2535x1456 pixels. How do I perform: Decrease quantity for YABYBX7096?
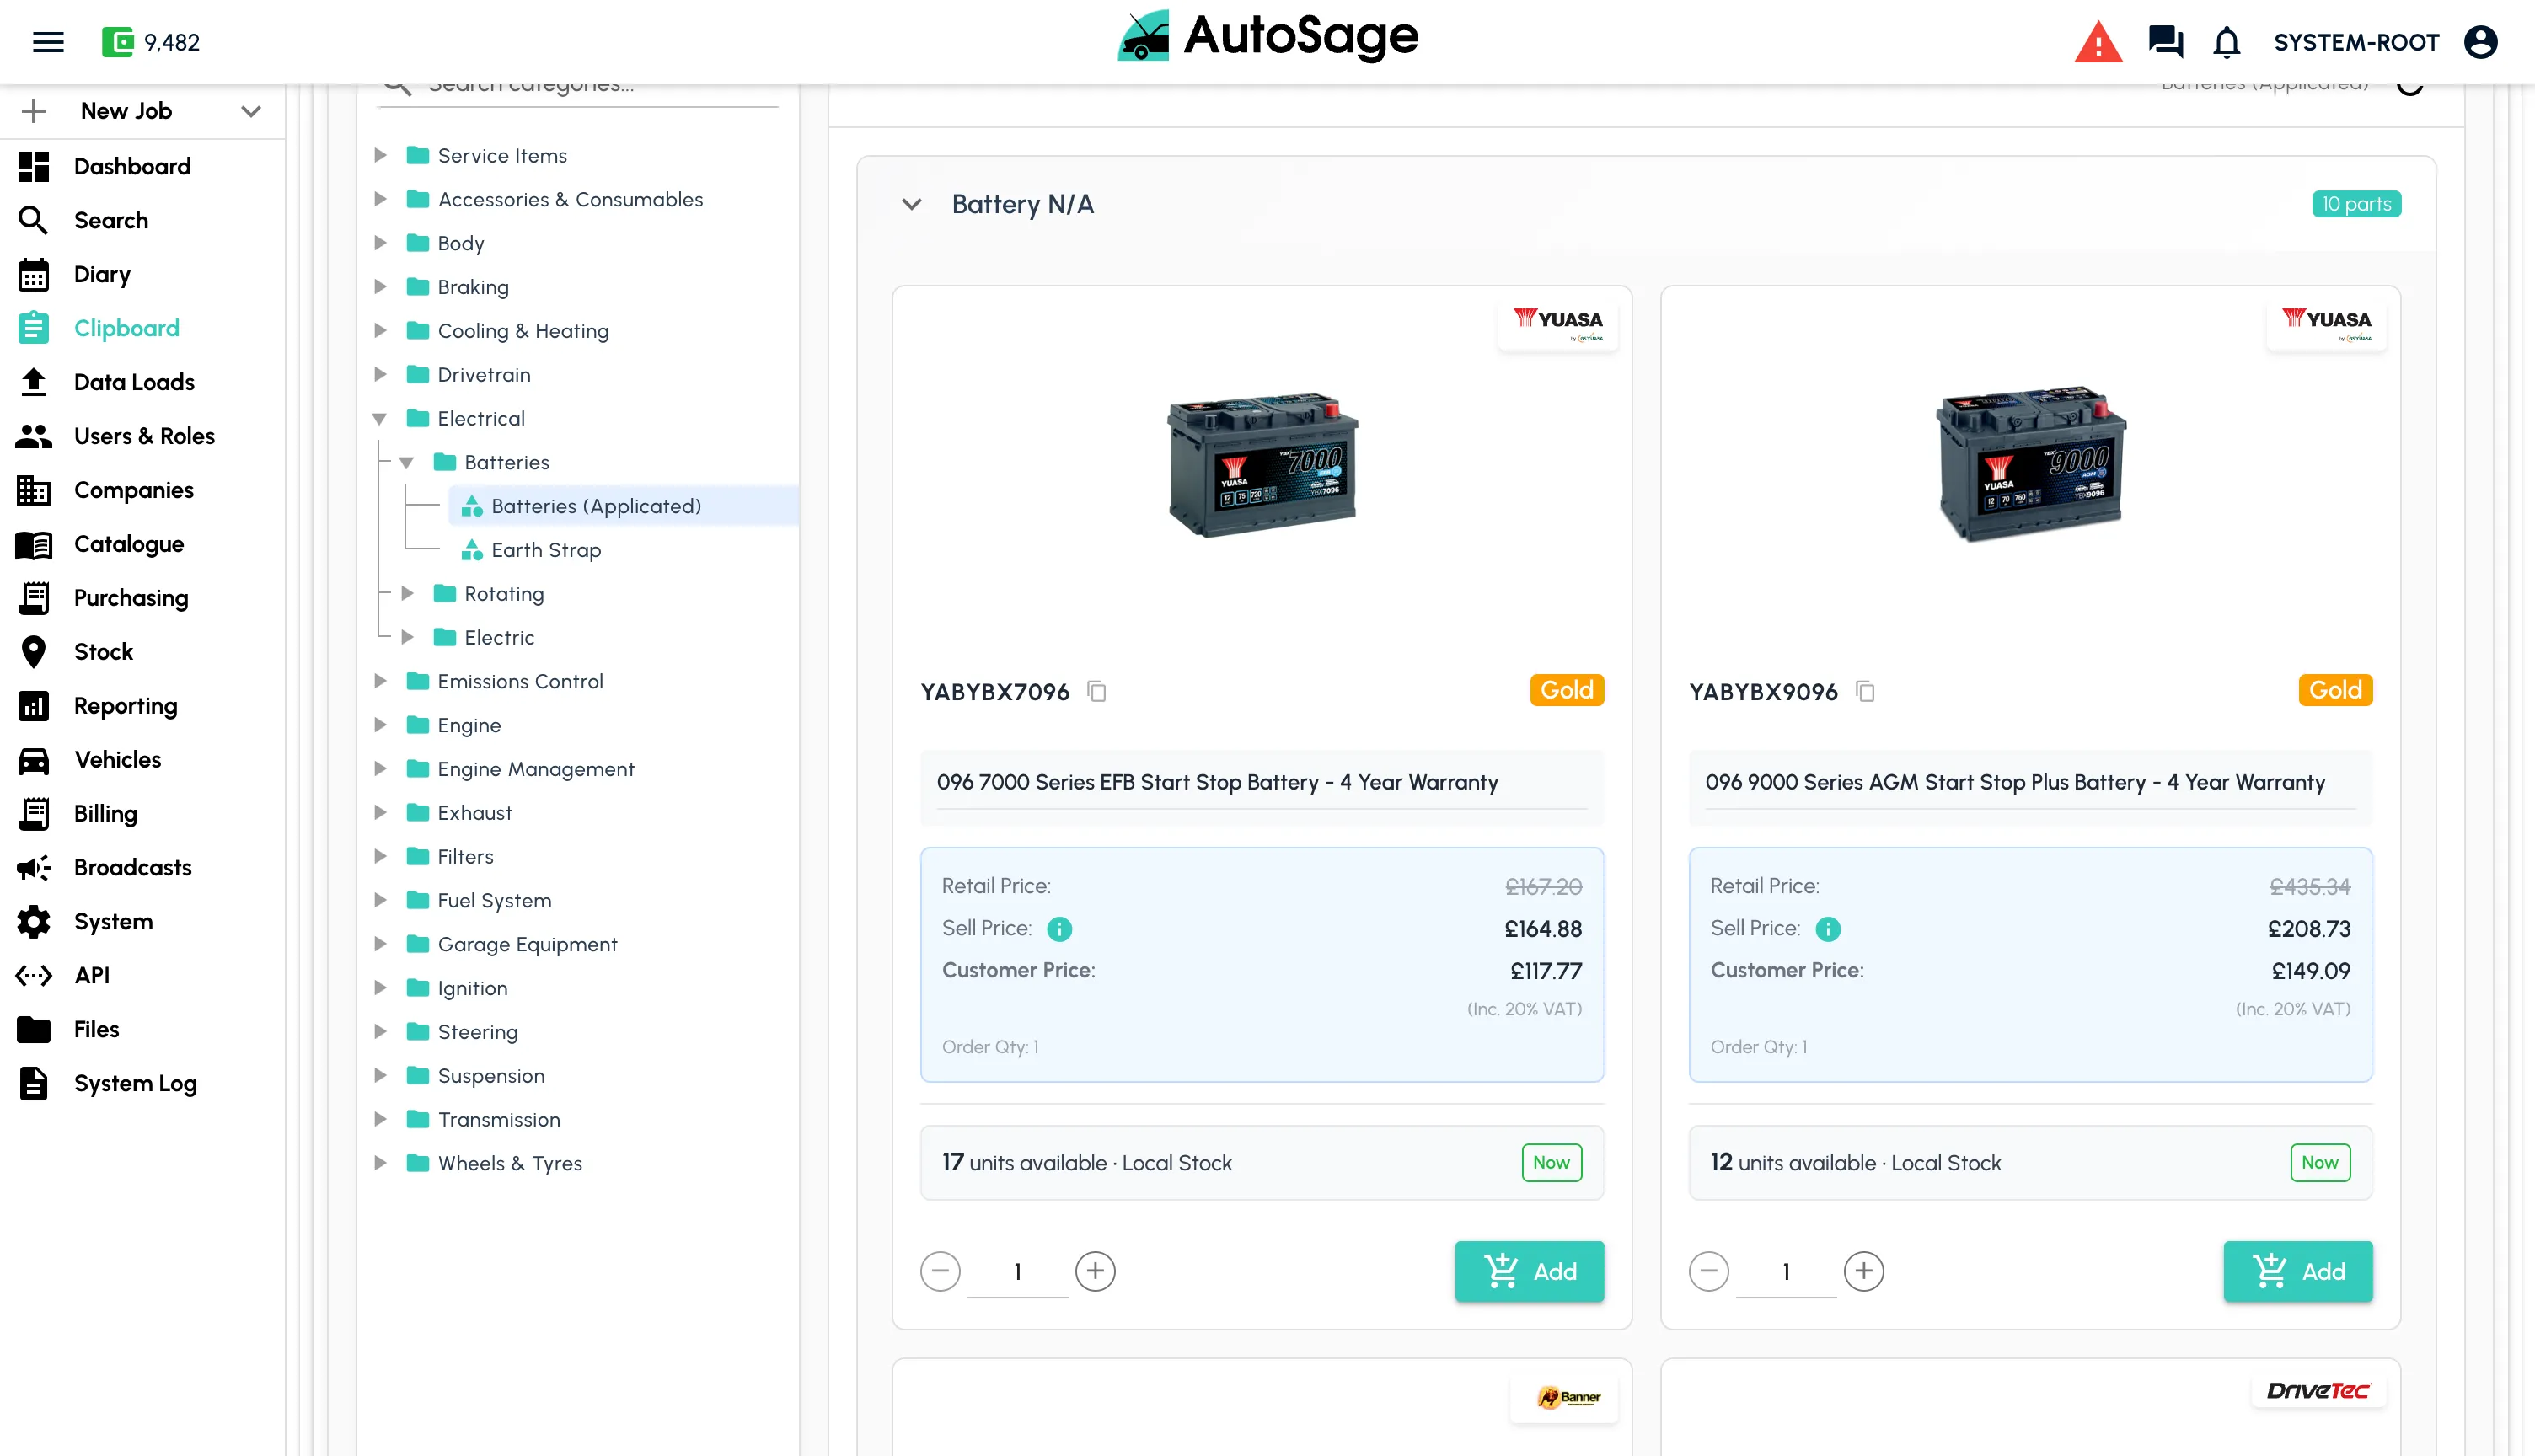point(940,1271)
